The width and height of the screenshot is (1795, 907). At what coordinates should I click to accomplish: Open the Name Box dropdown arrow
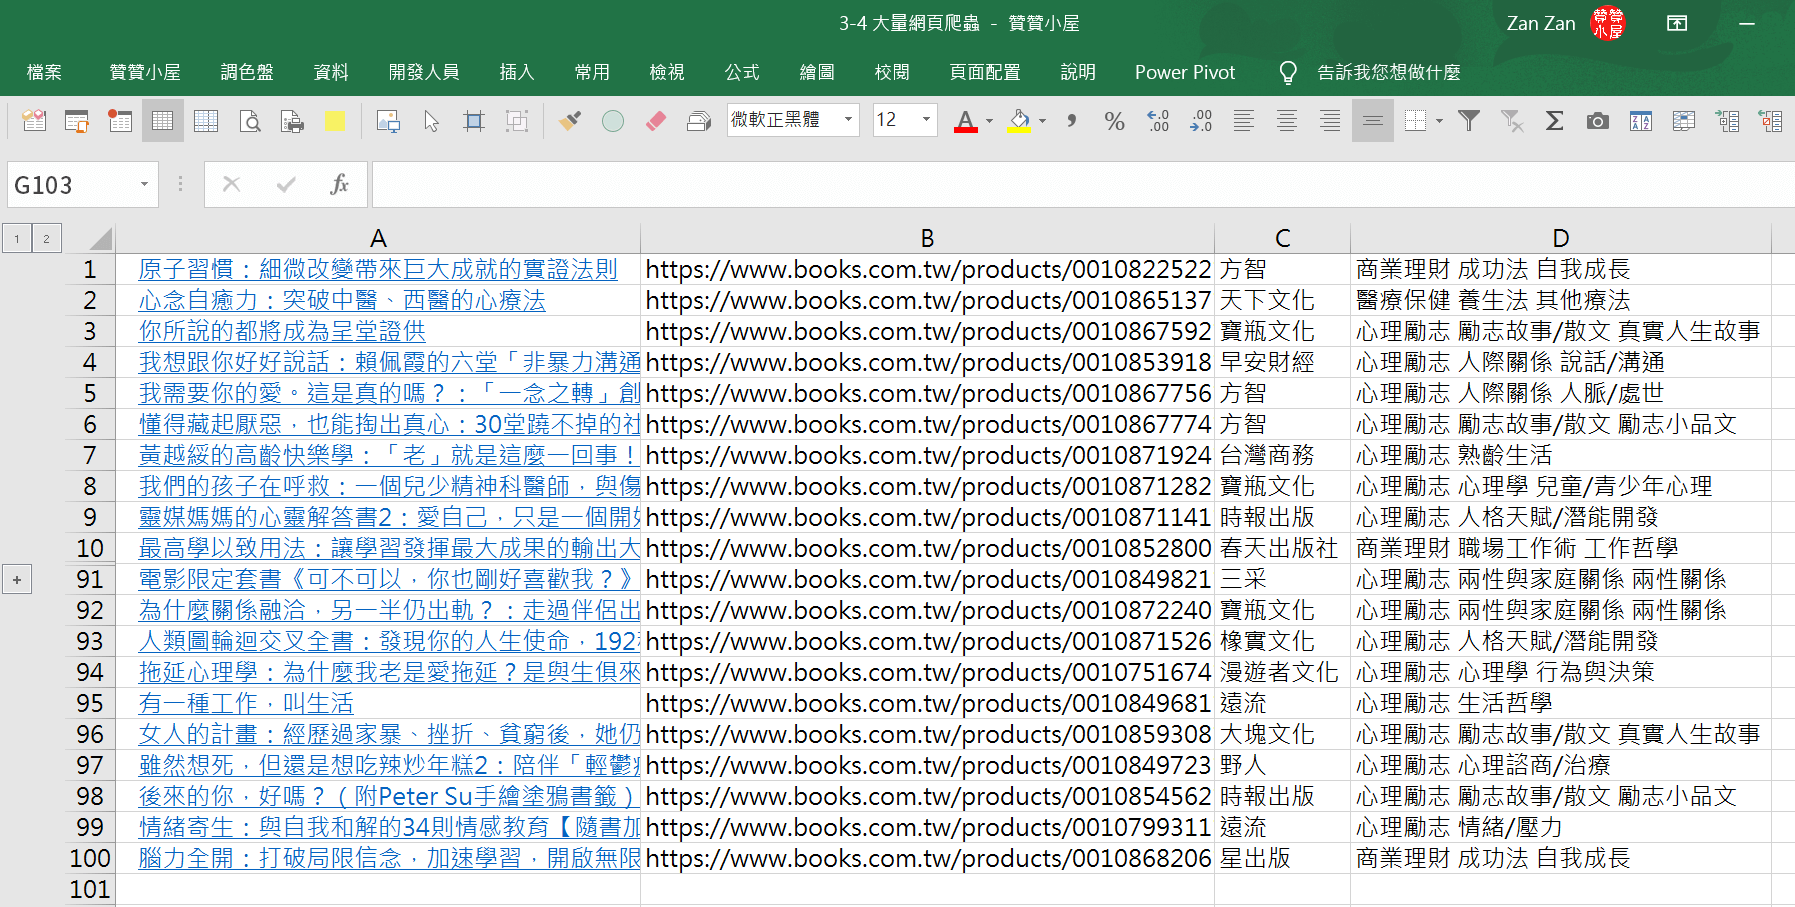pyautogui.click(x=144, y=184)
